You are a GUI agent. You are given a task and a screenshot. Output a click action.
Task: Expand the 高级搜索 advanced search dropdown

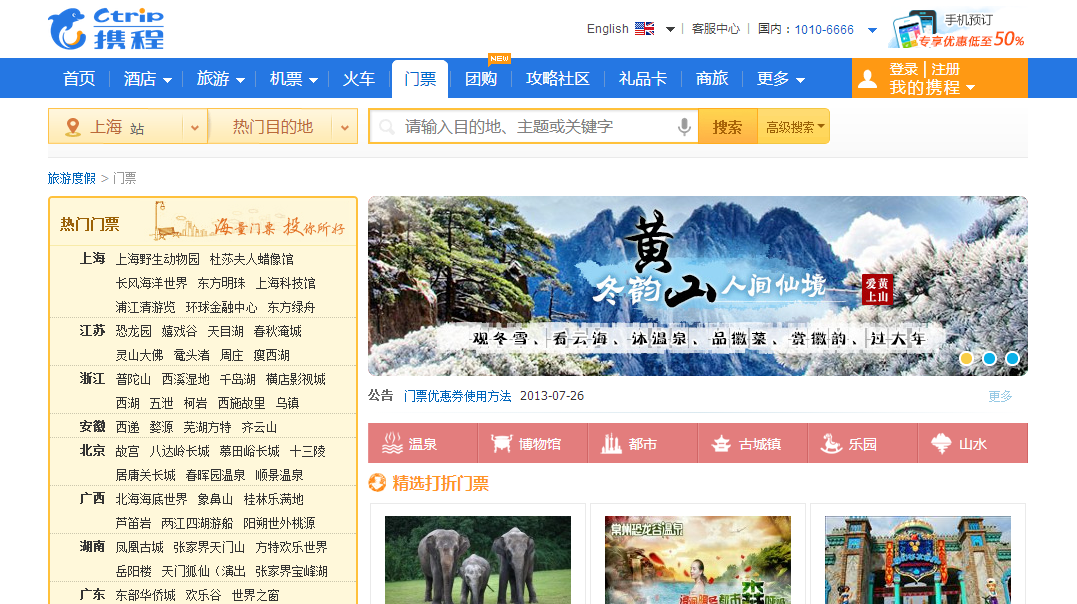click(x=795, y=127)
